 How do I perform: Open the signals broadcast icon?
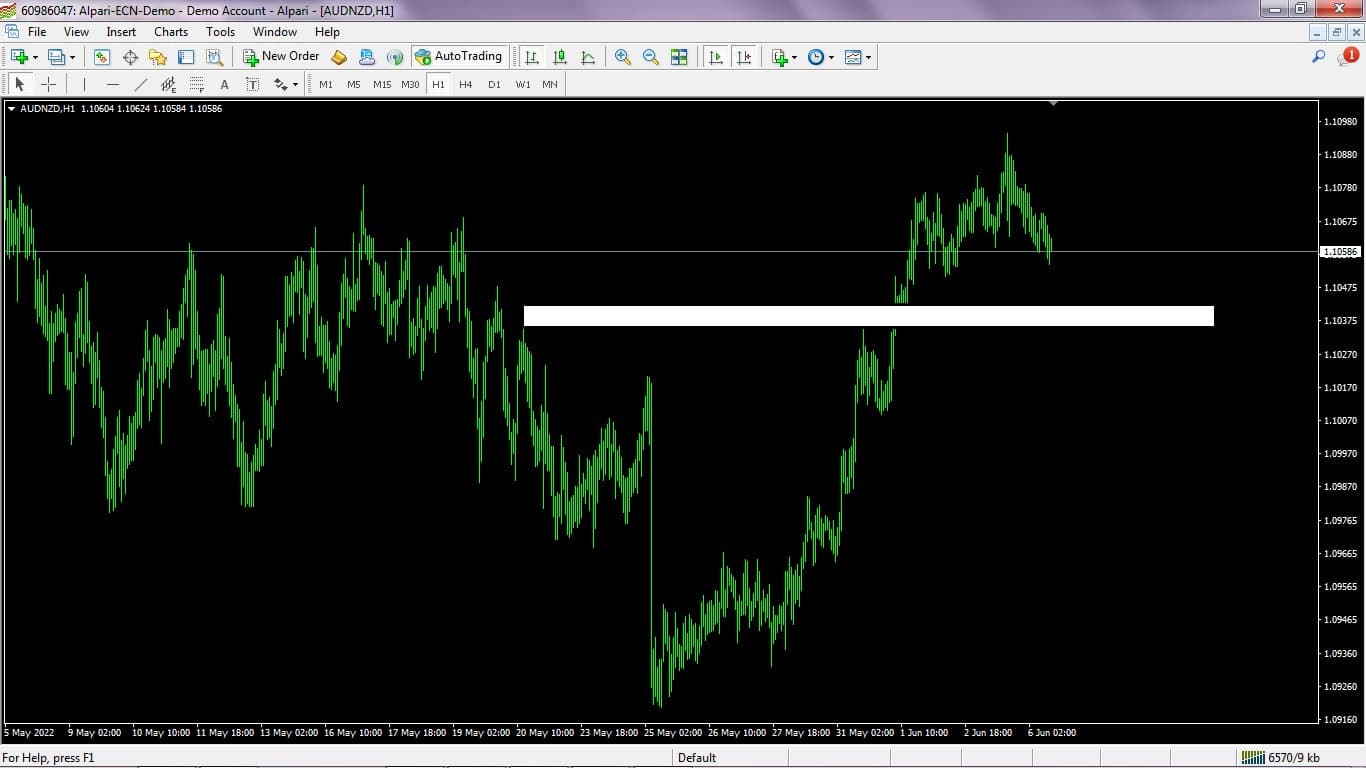[395, 57]
